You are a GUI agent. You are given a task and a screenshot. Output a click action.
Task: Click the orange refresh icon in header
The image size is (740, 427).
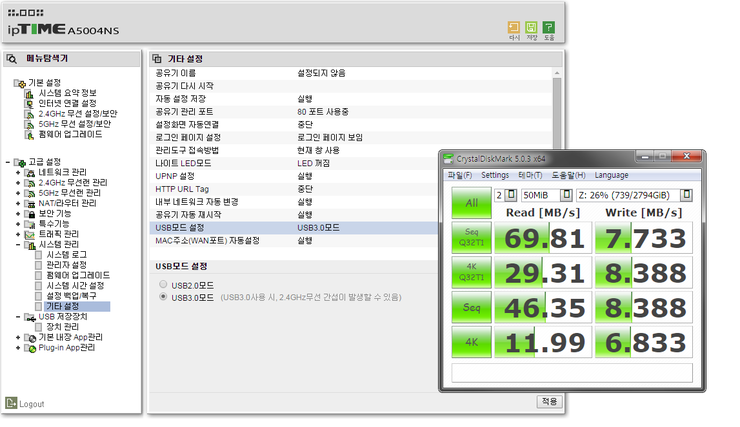(x=514, y=27)
